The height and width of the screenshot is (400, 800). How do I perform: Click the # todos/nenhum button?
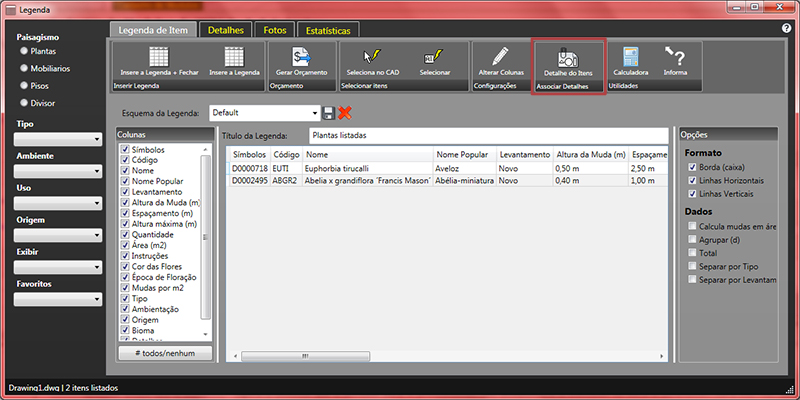164,353
